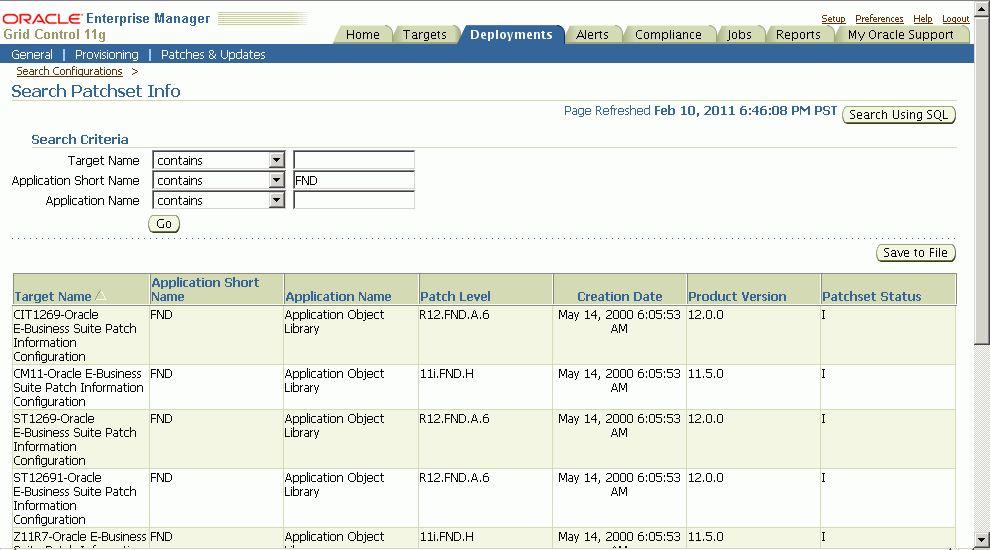Sort by Patch Level column header

[x=455, y=296]
